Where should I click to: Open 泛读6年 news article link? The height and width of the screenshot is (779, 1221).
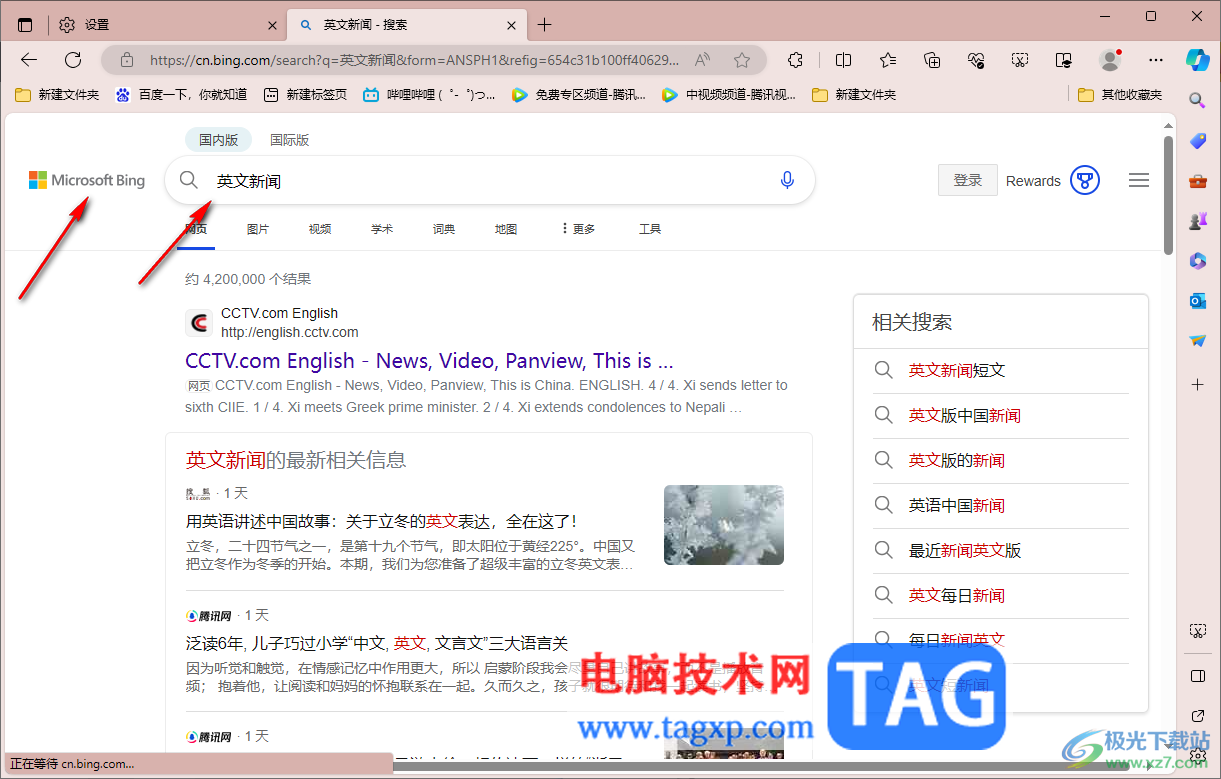tap(377, 643)
